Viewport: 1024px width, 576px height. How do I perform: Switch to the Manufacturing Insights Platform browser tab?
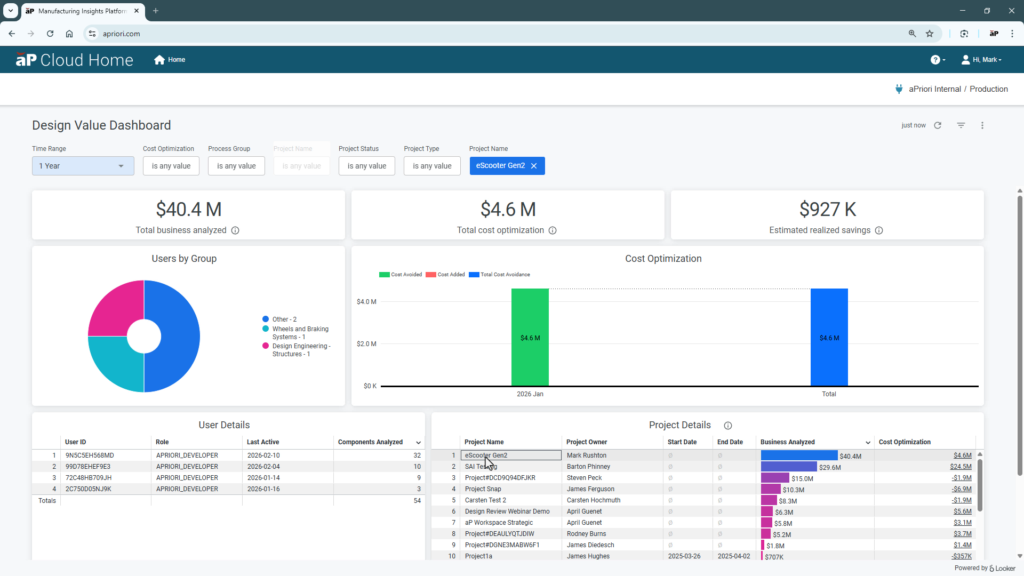click(80, 11)
